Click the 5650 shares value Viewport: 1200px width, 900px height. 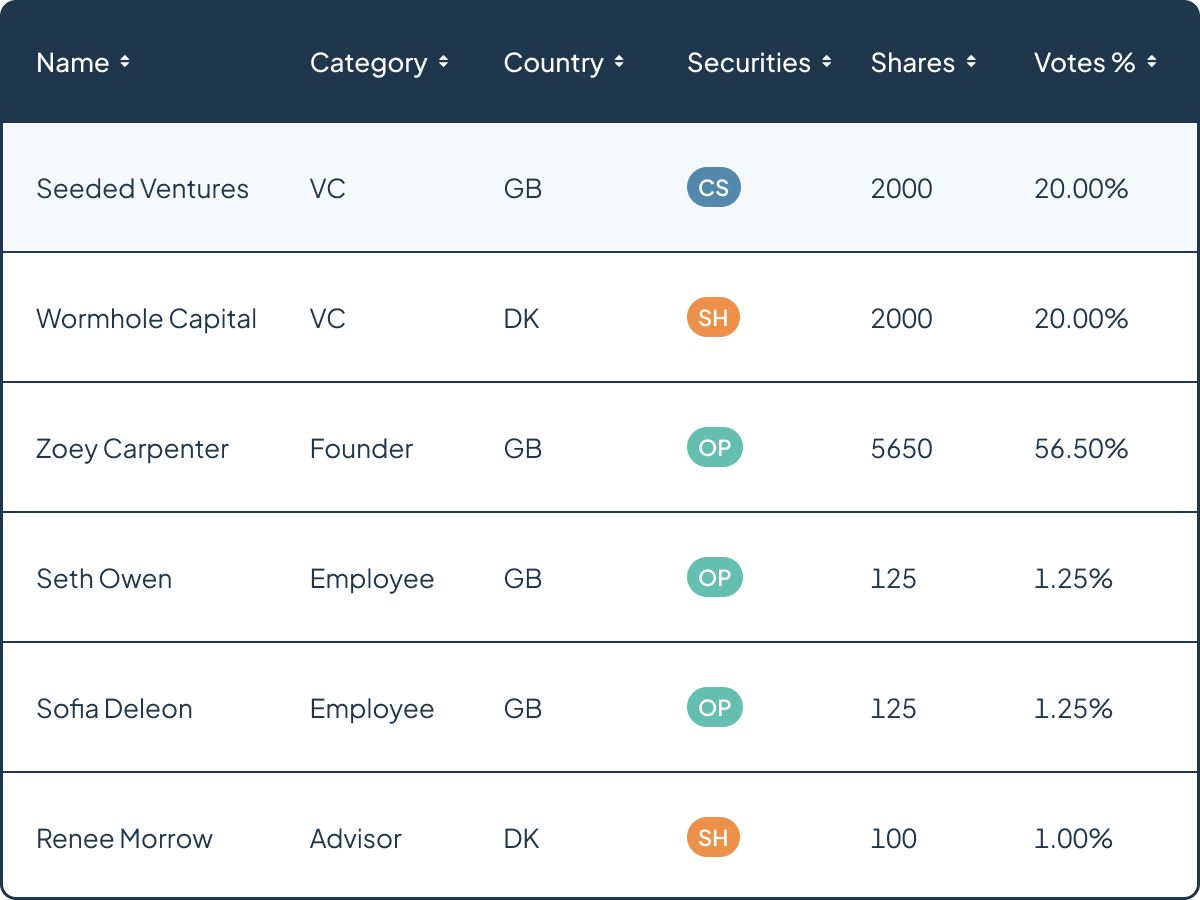(x=902, y=449)
